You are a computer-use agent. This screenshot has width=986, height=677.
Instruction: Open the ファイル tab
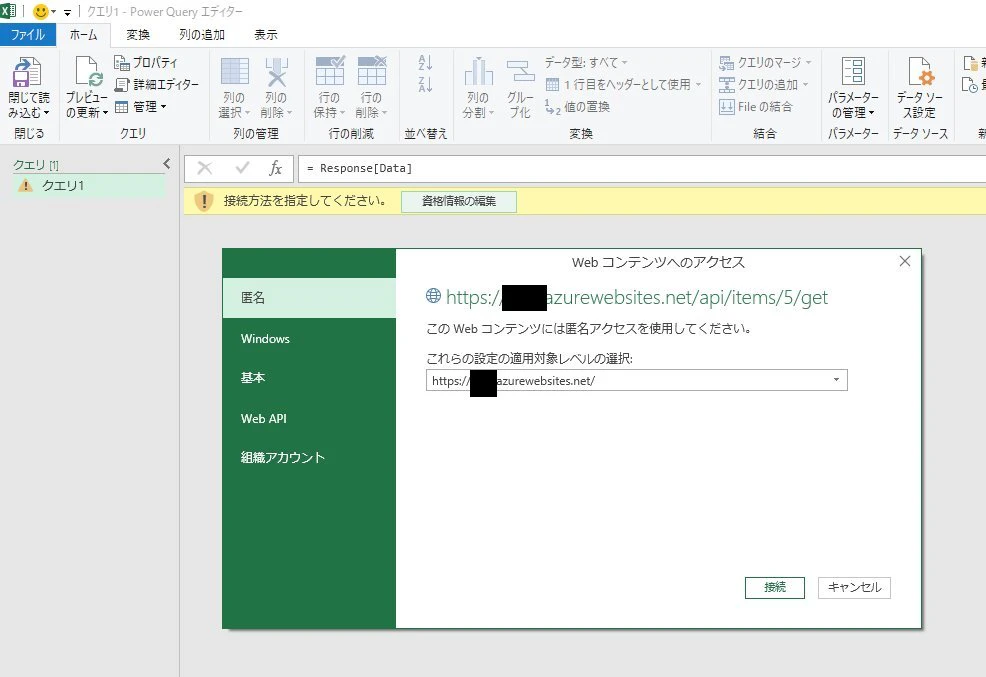[28, 35]
